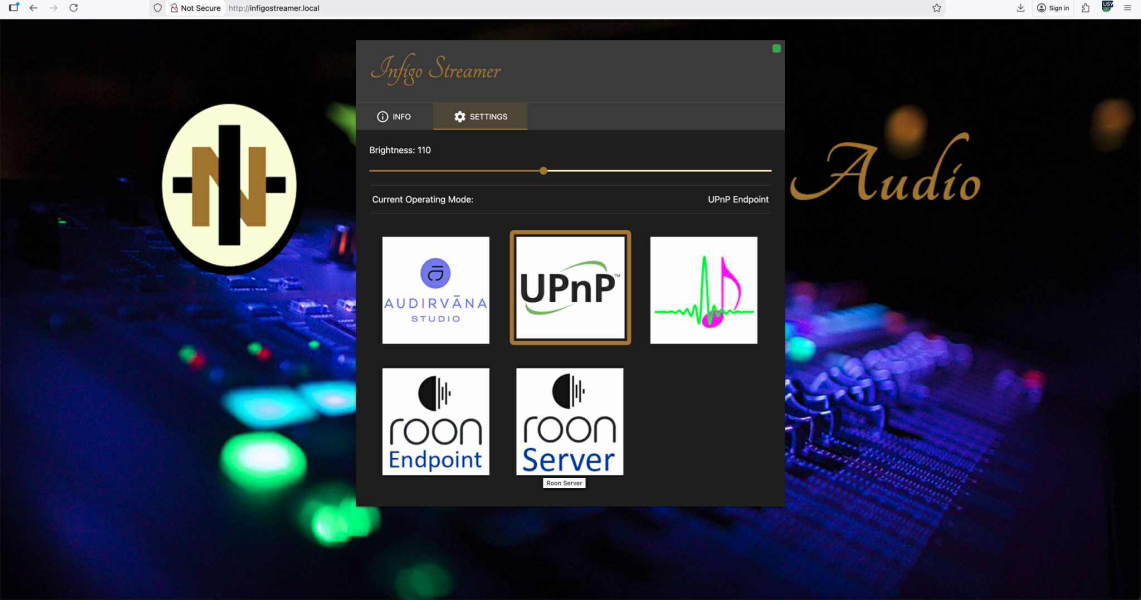Viewport: 1141px width, 600px height.
Task: Click the infigostreamer.local address bar
Action: point(500,8)
